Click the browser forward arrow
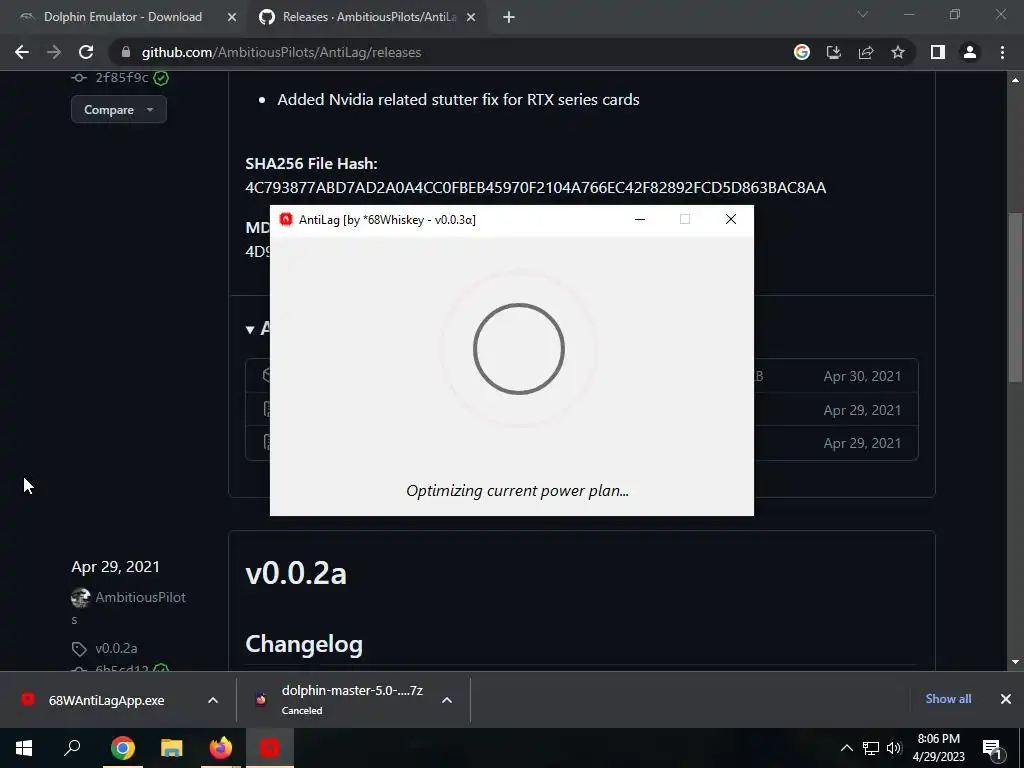Screen dimensions: 1024x768 pos(54,52)
